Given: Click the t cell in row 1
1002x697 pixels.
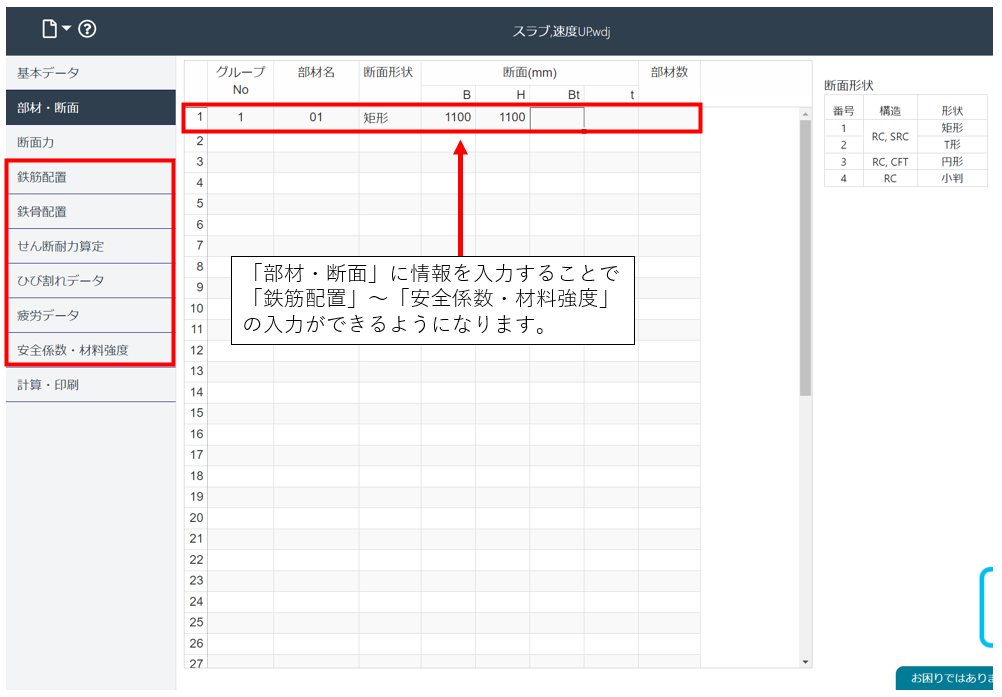Looking at the screenshot, I should pos(611,118).
